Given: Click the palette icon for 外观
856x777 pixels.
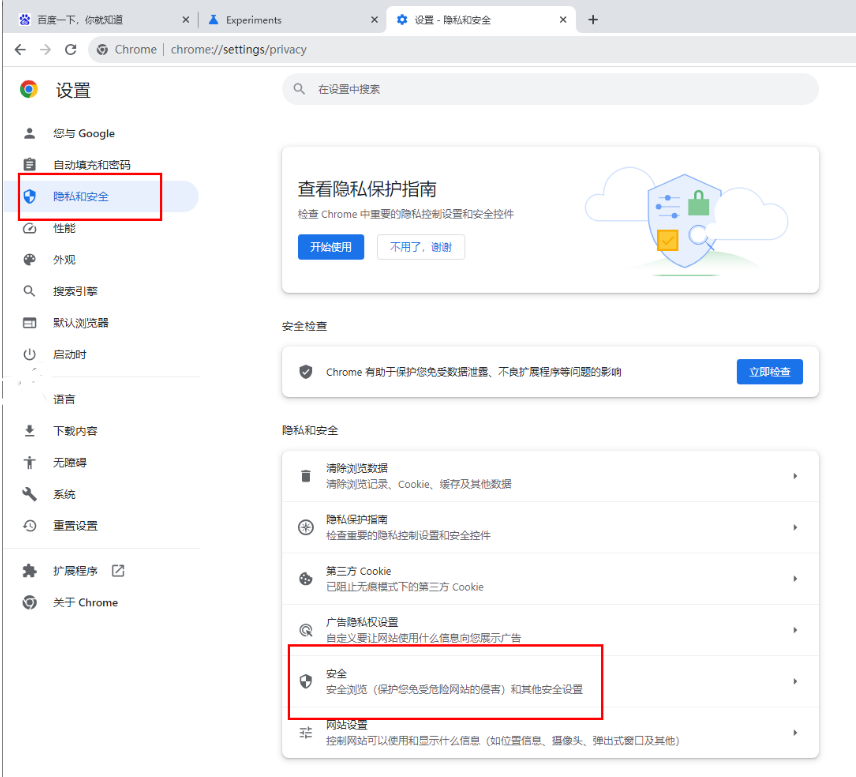Looking at the screenshot, I should pos(29,259).
